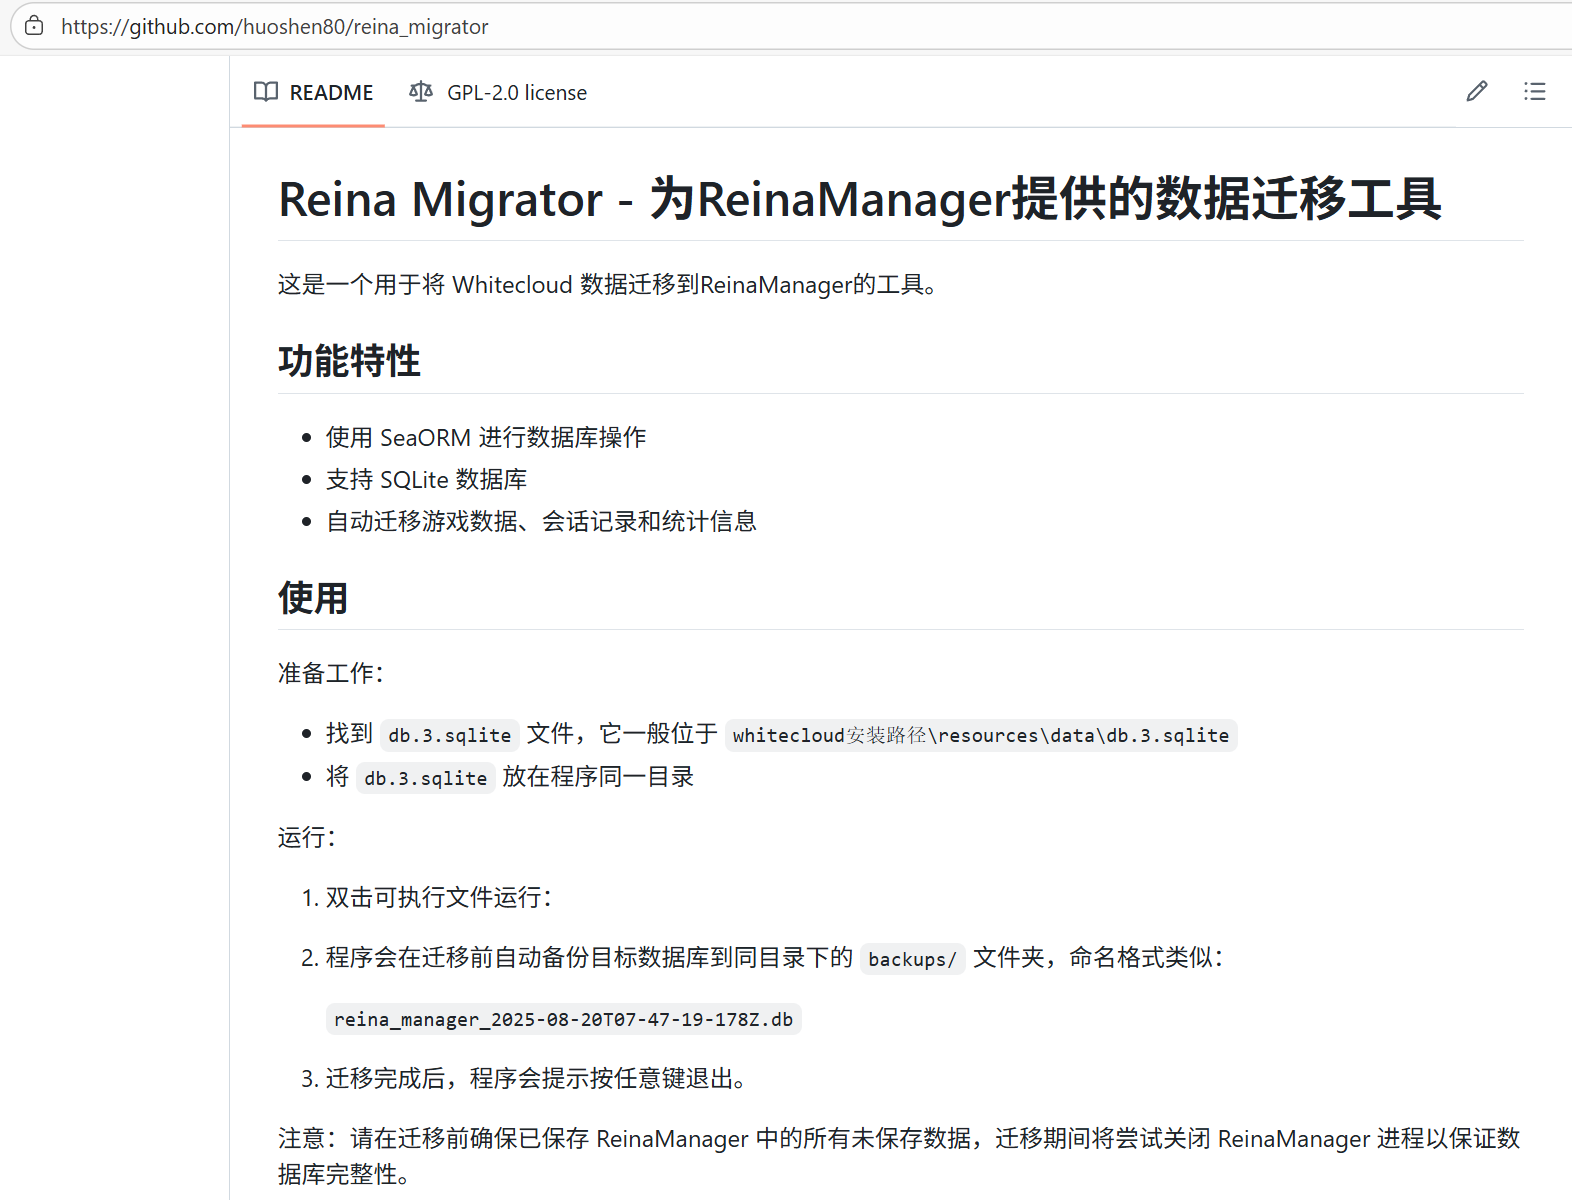Click the pencil icon to edit README
This screenshot has width=1572, height=1200.
click(1476, 92)
